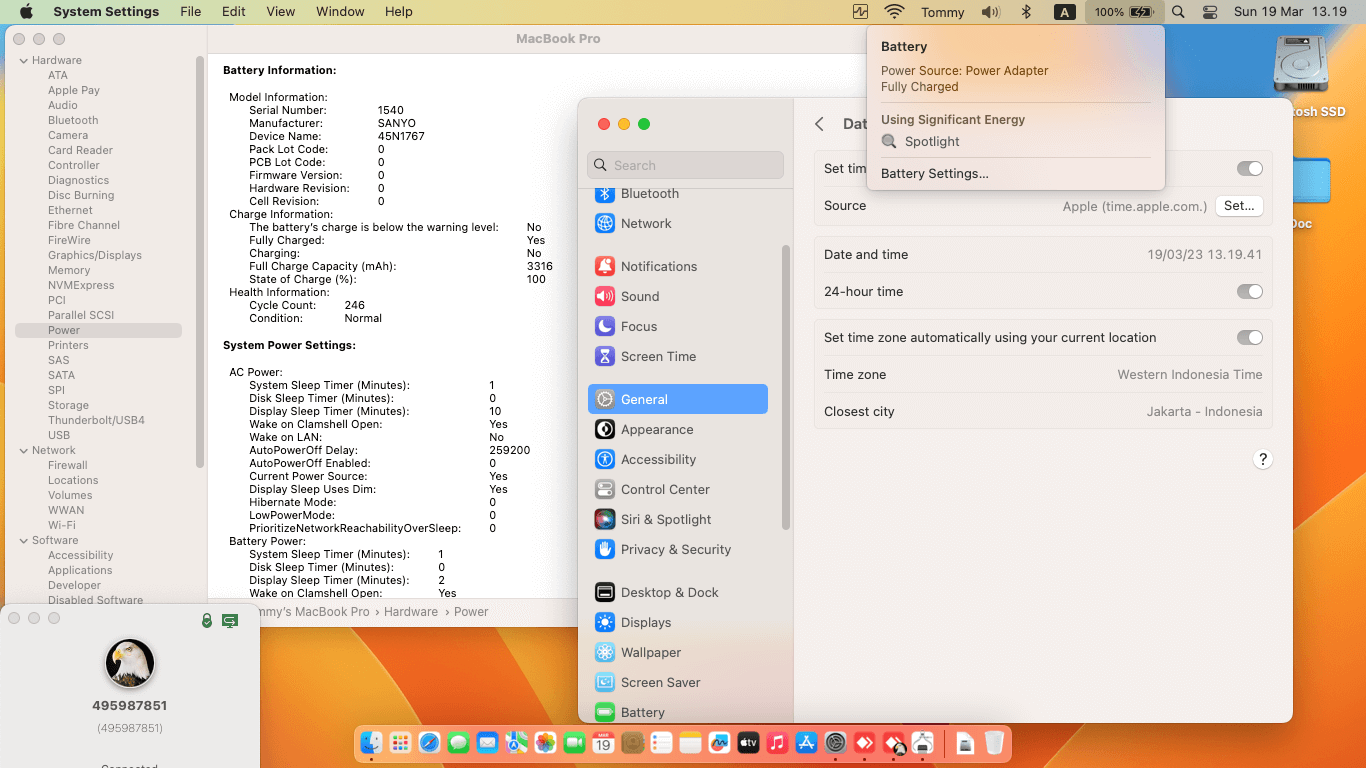Open the Window menu

click(x=340, y=12)
